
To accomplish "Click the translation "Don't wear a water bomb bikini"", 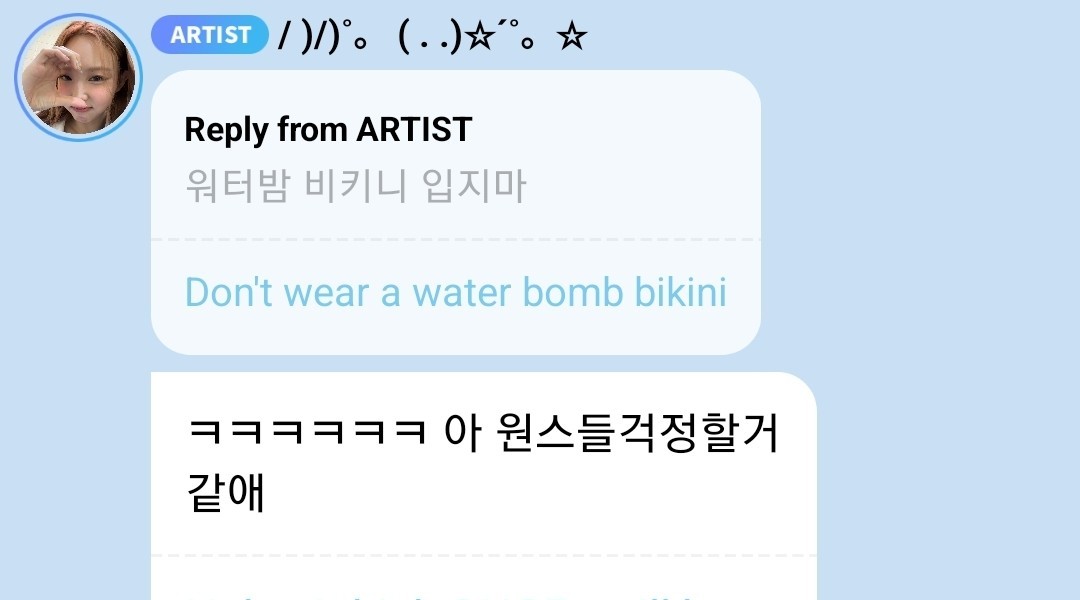I will (x=455, y=292).
